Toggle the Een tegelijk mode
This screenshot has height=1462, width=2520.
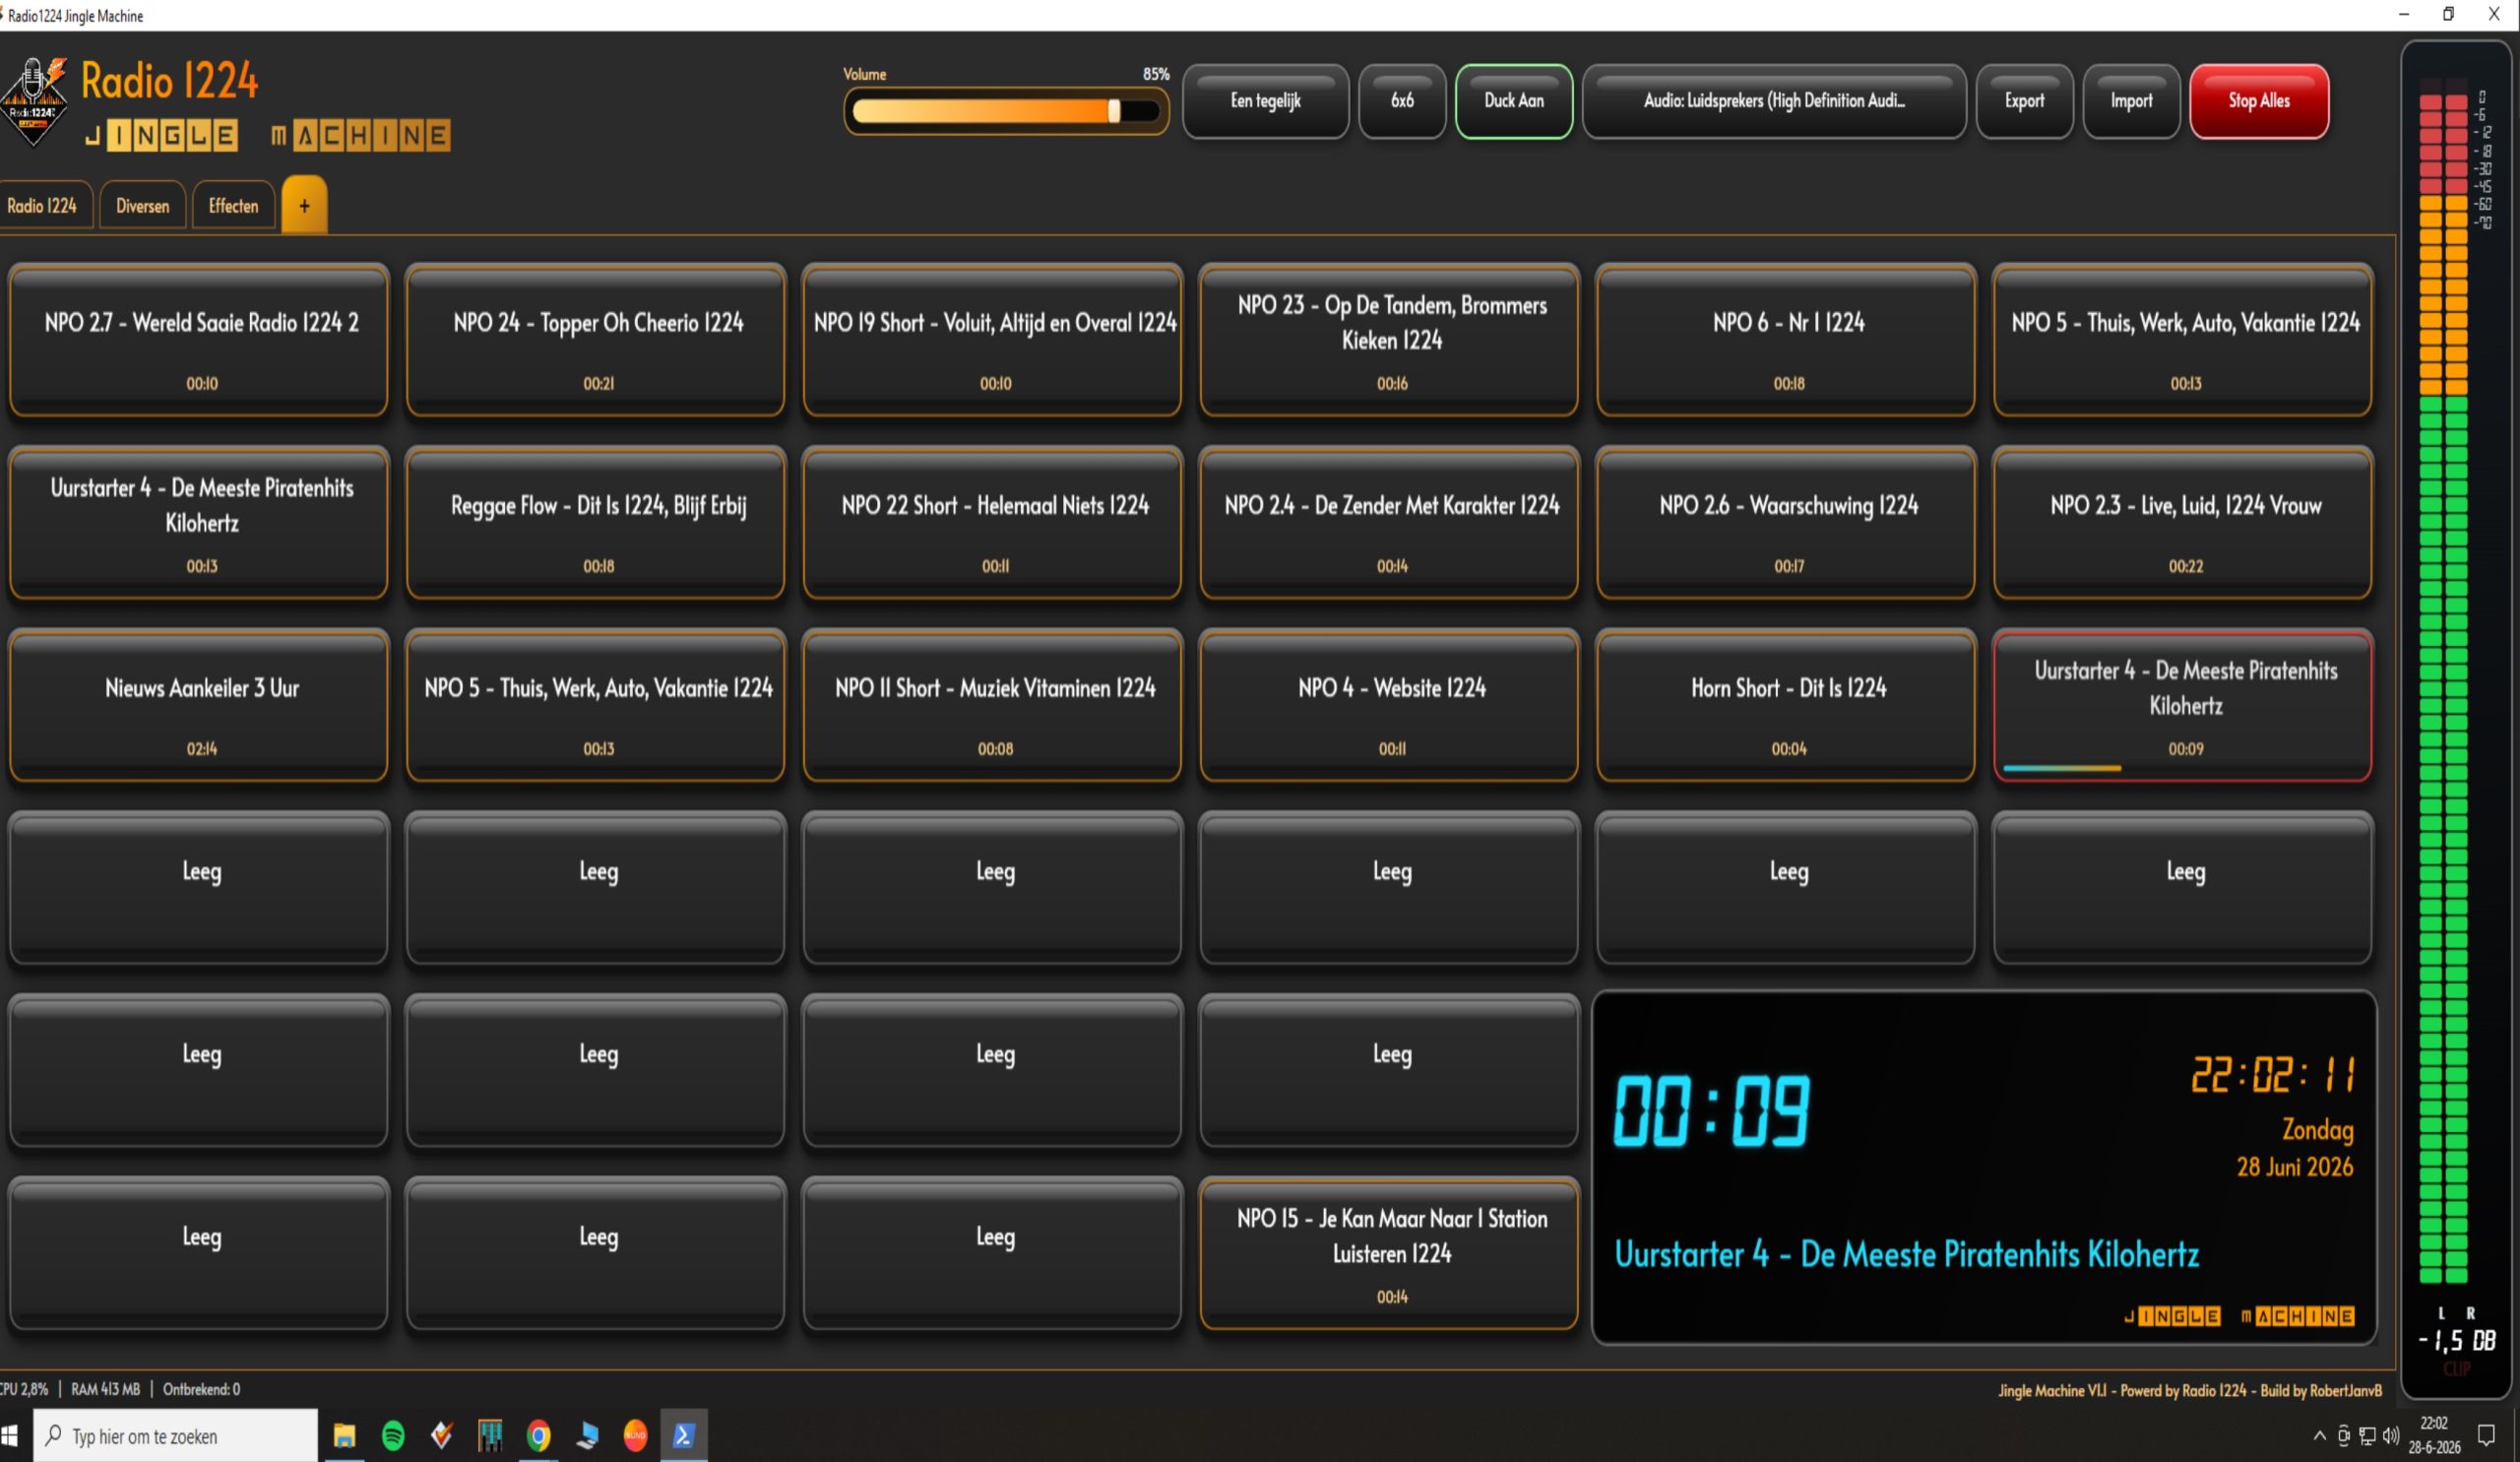point(1265,101)
